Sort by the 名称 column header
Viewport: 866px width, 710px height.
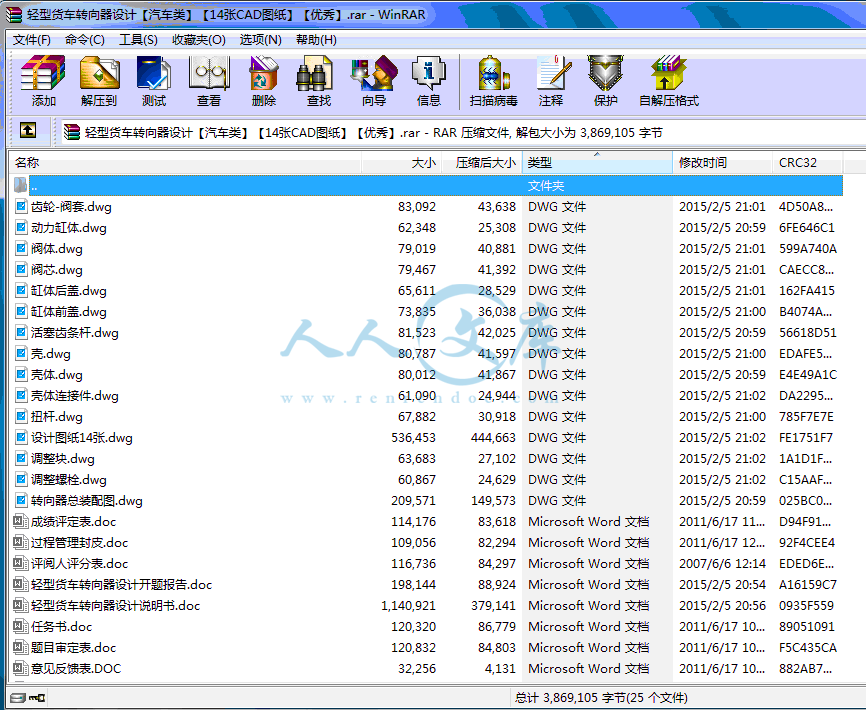186,163
